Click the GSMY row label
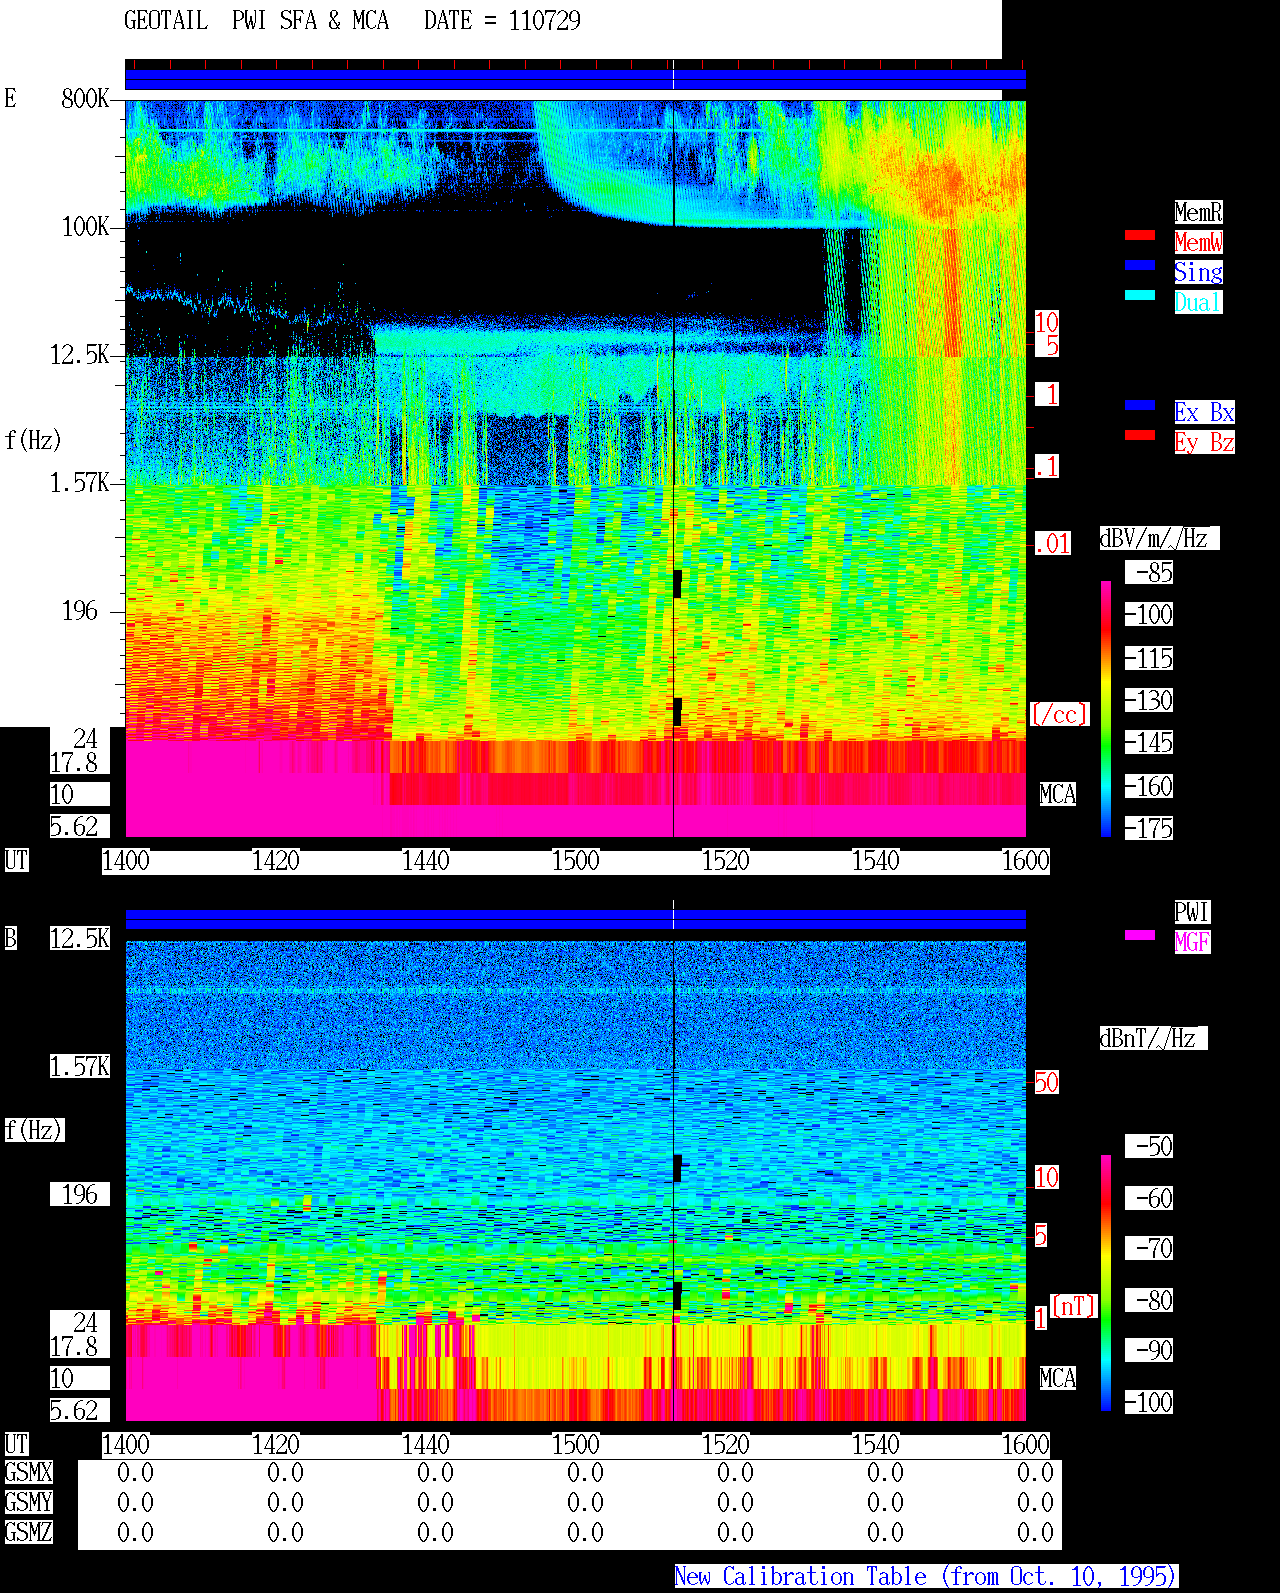Image resolution: width=1280 pixels, height=1593 pixels. pyautogui.click(x=28, y=1502)
